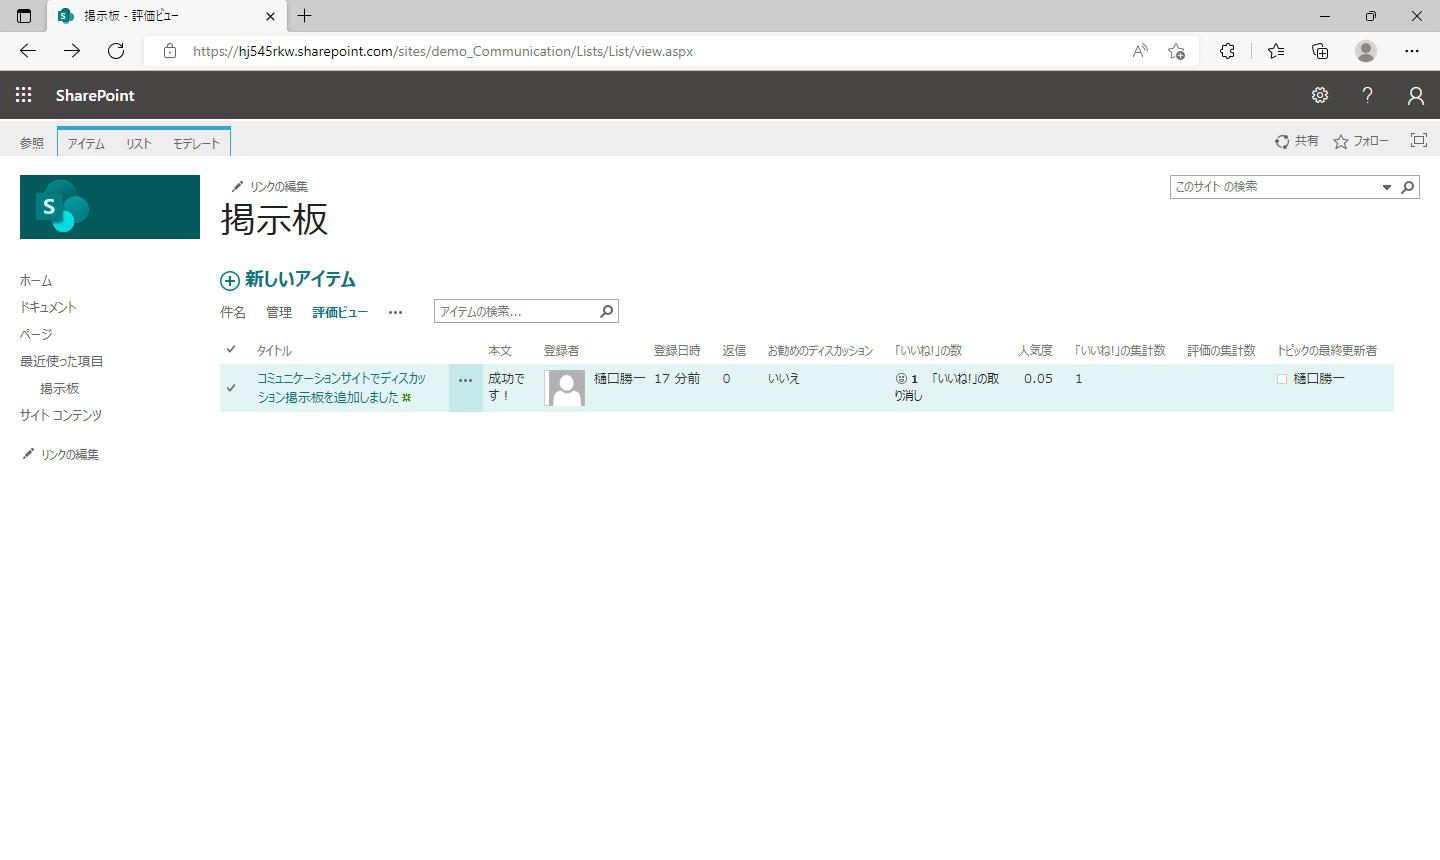1440x860 pixels.
Task: Open the account profile icon in SharePoint header
Action: (x=1415, y=95)
